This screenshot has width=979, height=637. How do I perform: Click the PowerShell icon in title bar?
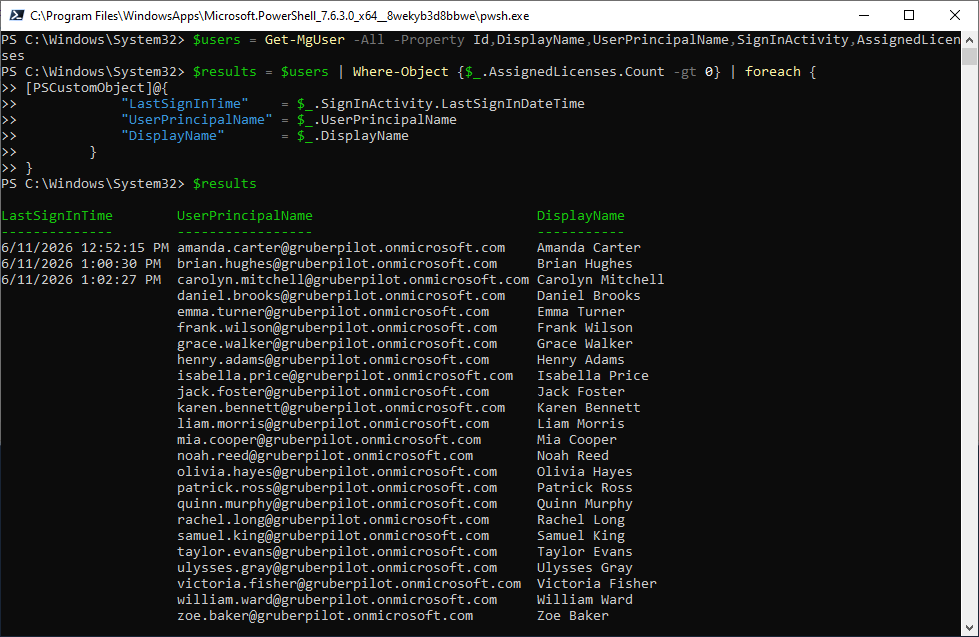17,16
